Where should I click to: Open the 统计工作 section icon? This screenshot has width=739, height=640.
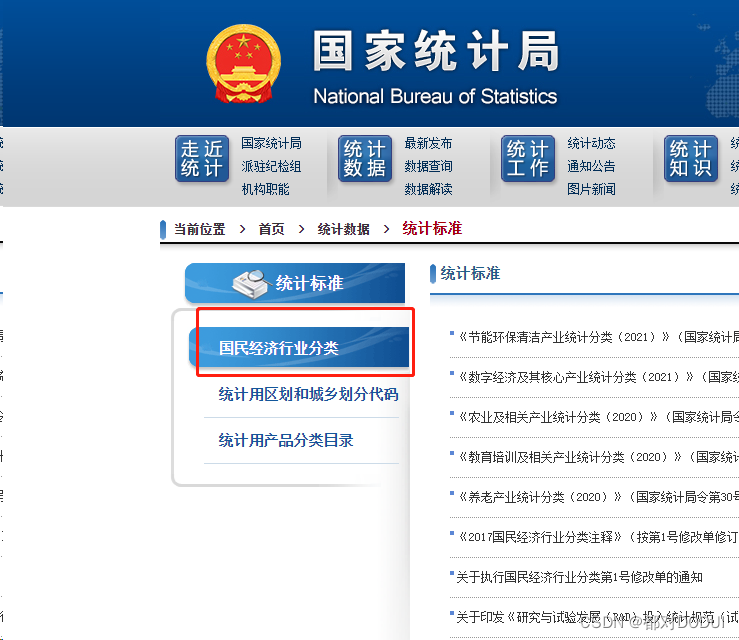528,158
